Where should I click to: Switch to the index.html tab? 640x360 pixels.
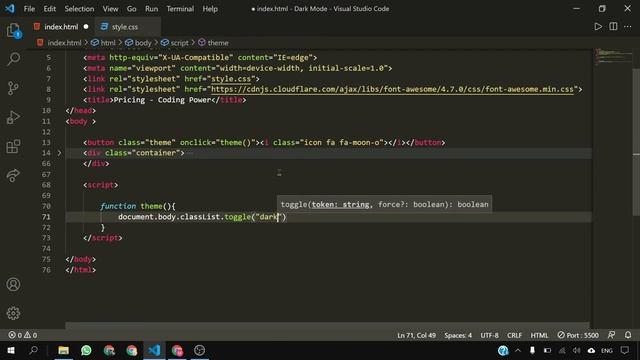pyautogui.click(x=61, y=27)
